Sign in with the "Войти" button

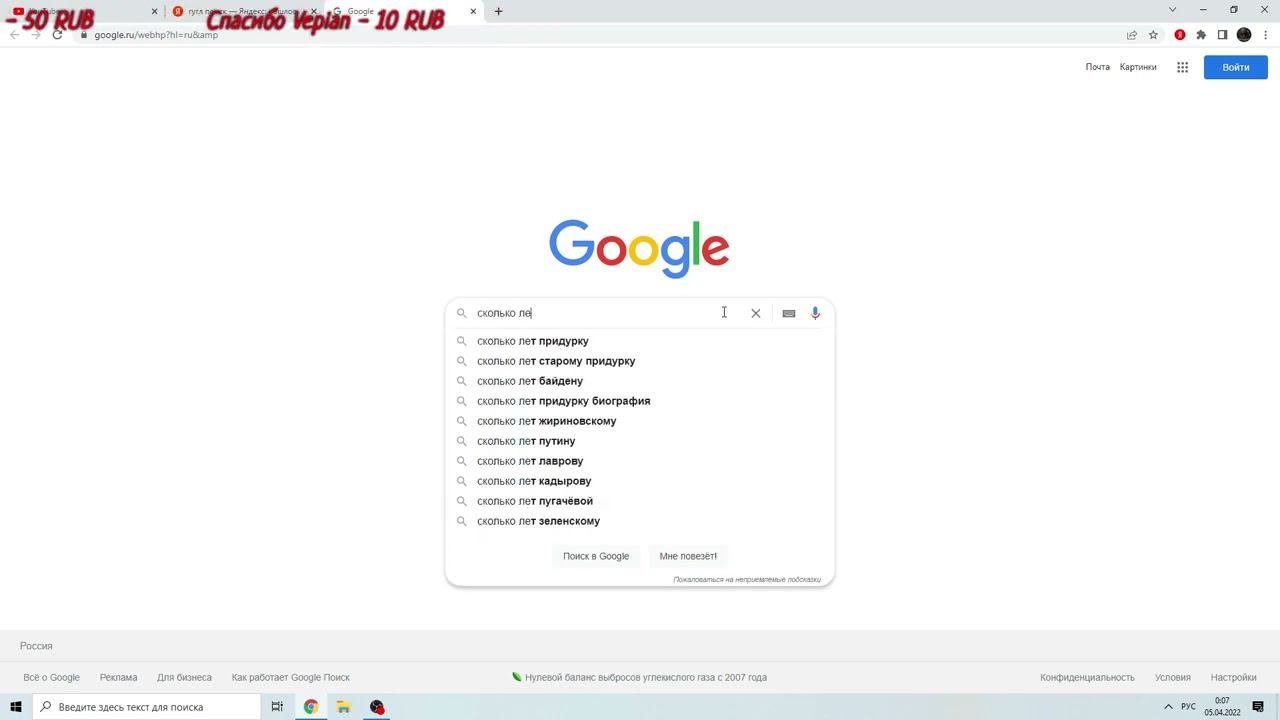[x=1236, y=67]
